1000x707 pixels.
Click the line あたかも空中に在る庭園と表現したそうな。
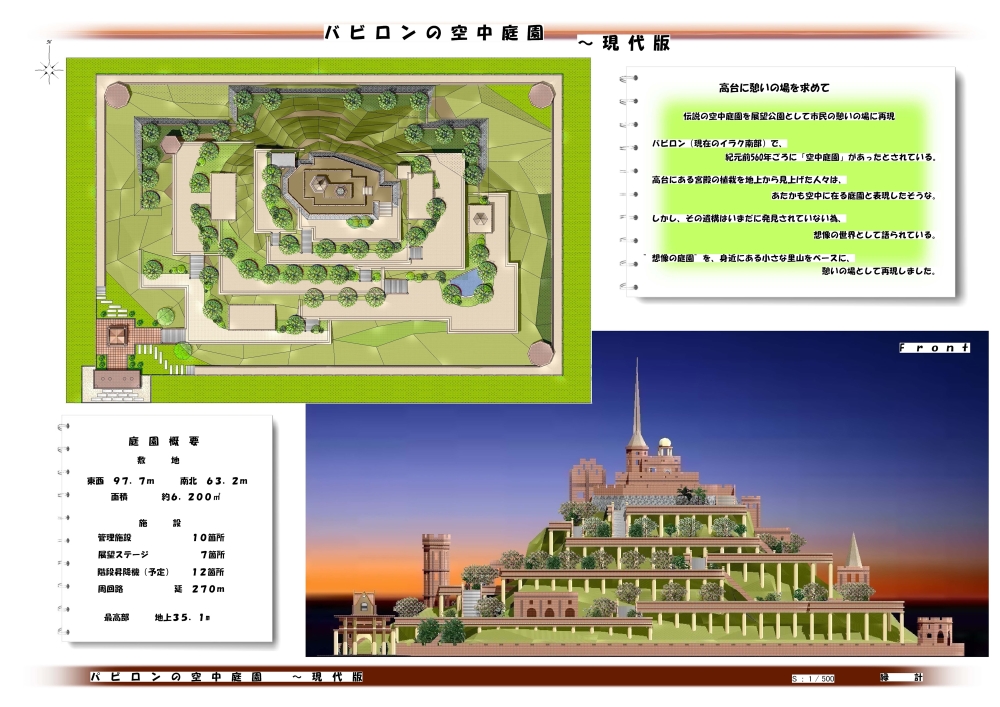click(853, 196)
